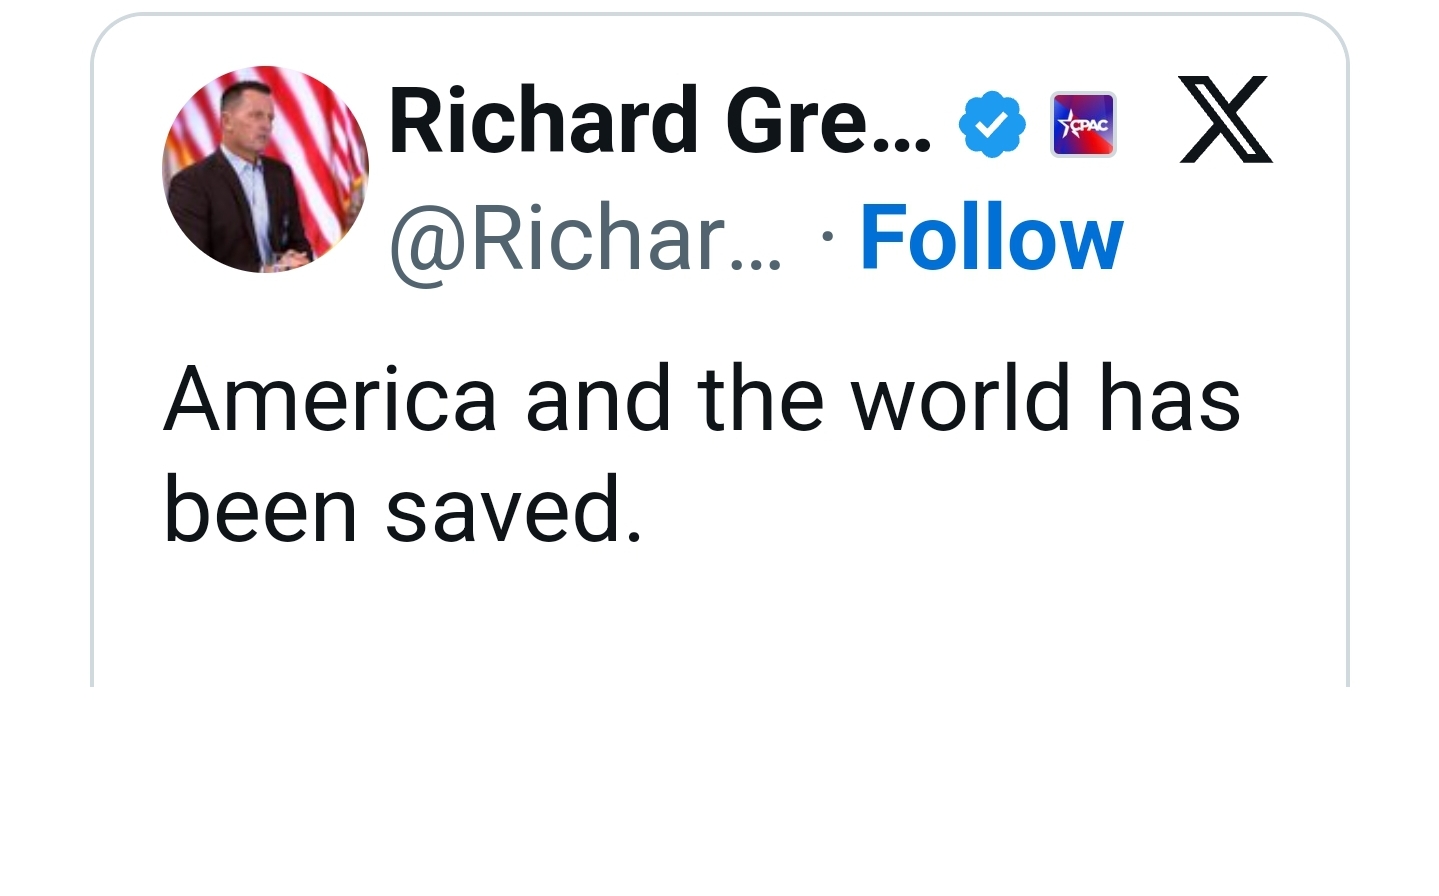Open the @Richar... handle link

[586, 238]
